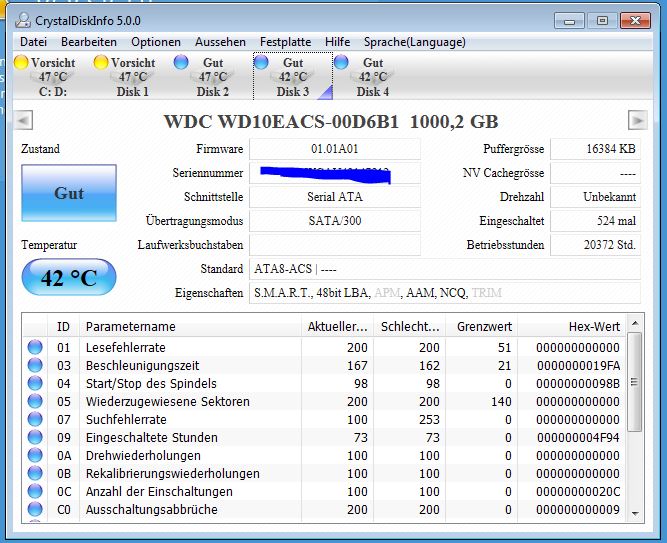Screen dimensions: 667x543
Task: Click the Gut health status button
Action: point(69,193)
